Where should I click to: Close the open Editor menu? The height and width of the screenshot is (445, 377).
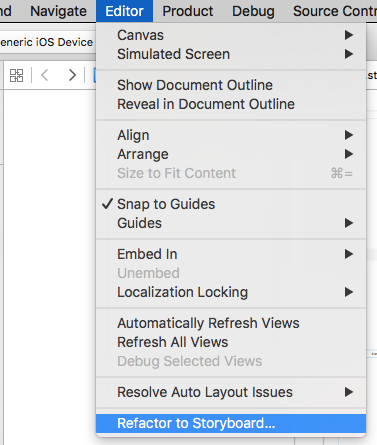pos(124,11)
